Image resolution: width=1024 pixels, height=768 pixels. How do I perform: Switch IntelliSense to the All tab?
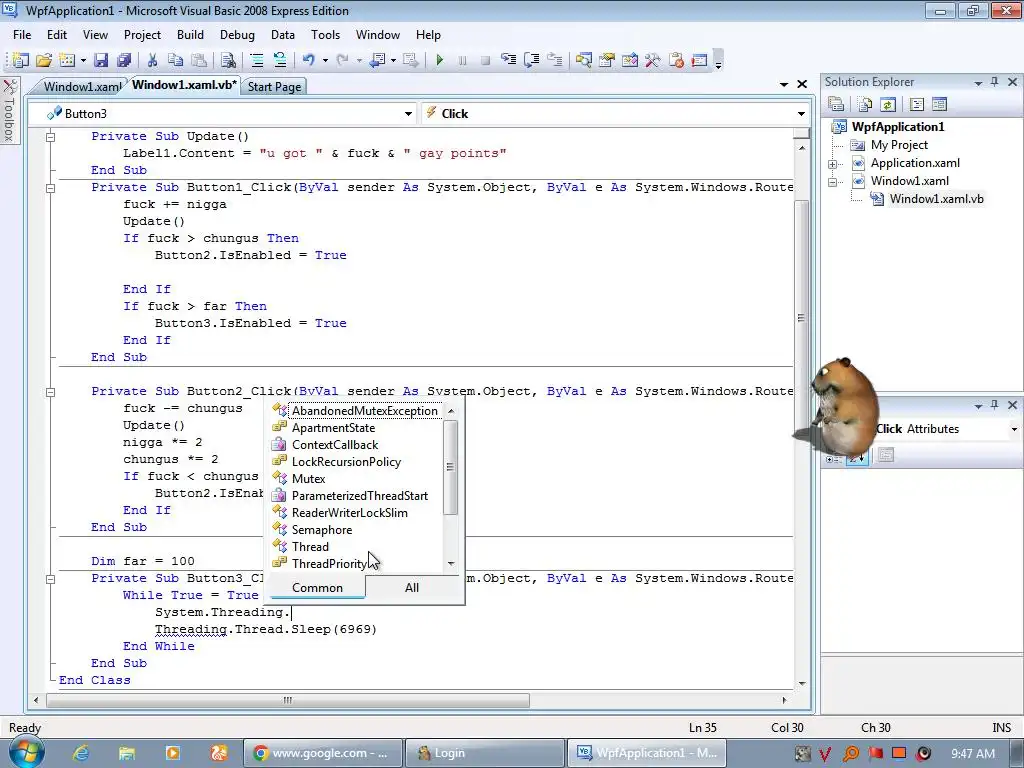(x=412, y=588)
